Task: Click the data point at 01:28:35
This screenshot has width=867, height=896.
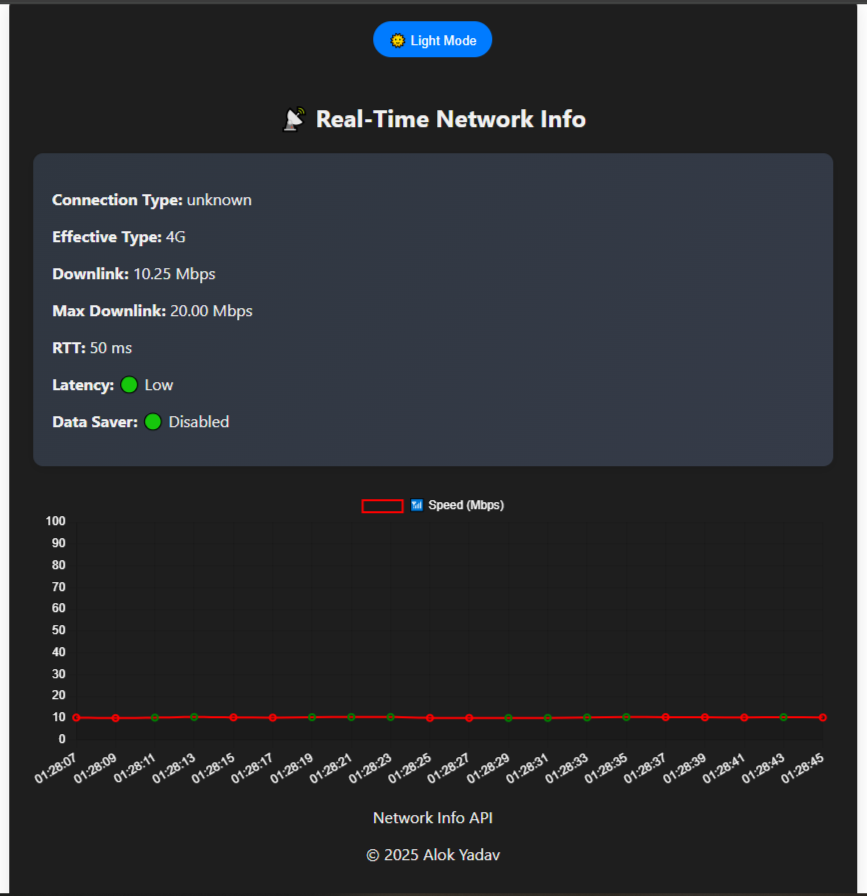Action: tap(626, 717)
